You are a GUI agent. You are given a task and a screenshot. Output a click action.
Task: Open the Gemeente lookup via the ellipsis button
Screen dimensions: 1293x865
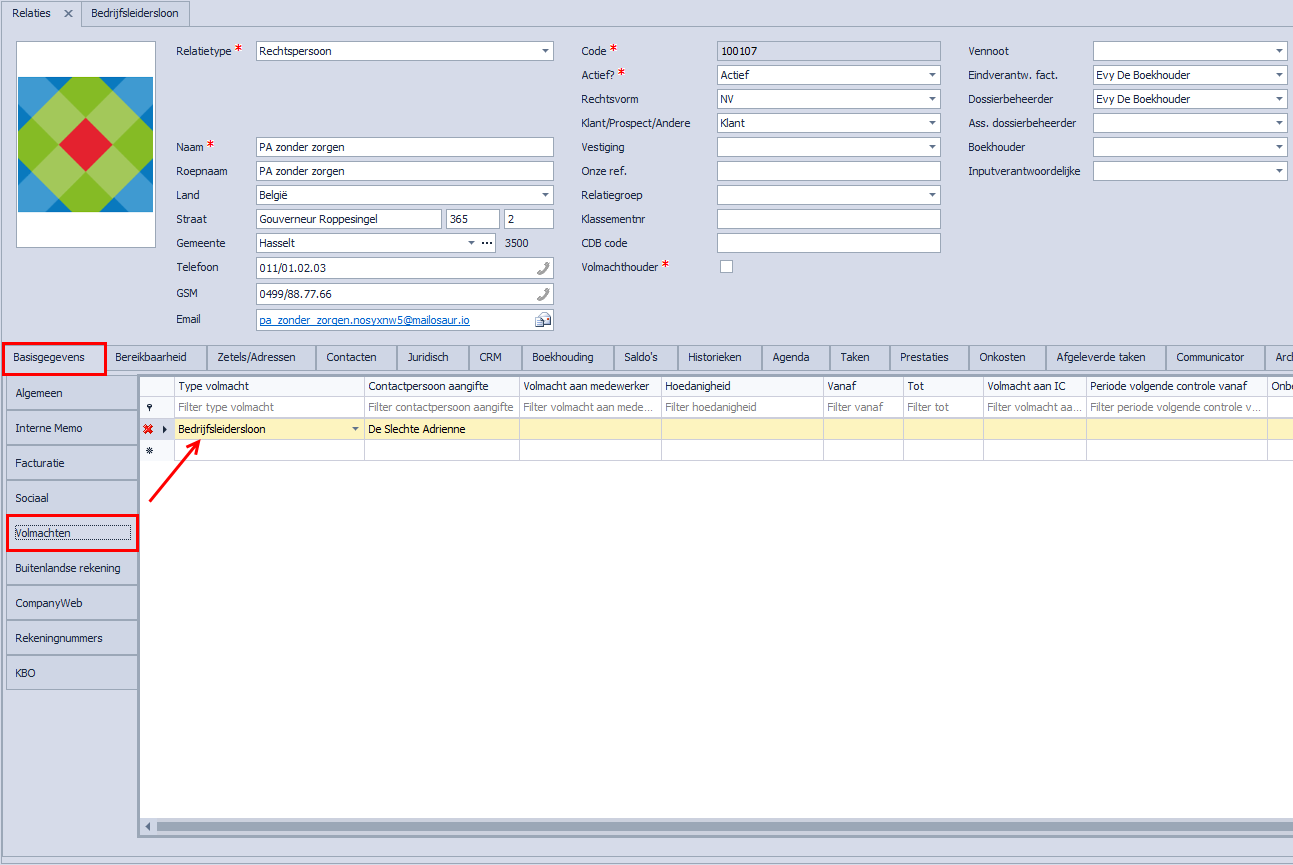(487, 242)
